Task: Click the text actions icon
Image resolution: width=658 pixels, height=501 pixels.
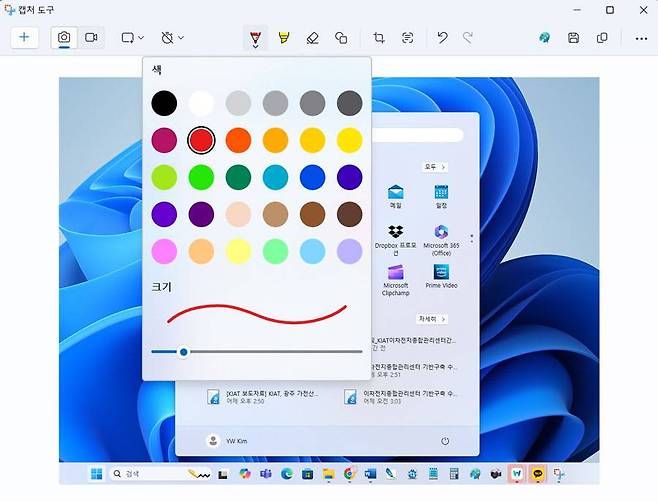Action: (x=408, y=38)
